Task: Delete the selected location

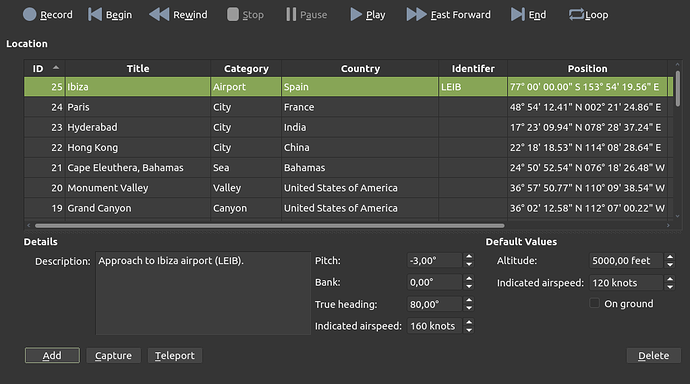Action: click(x=653, y=355)
